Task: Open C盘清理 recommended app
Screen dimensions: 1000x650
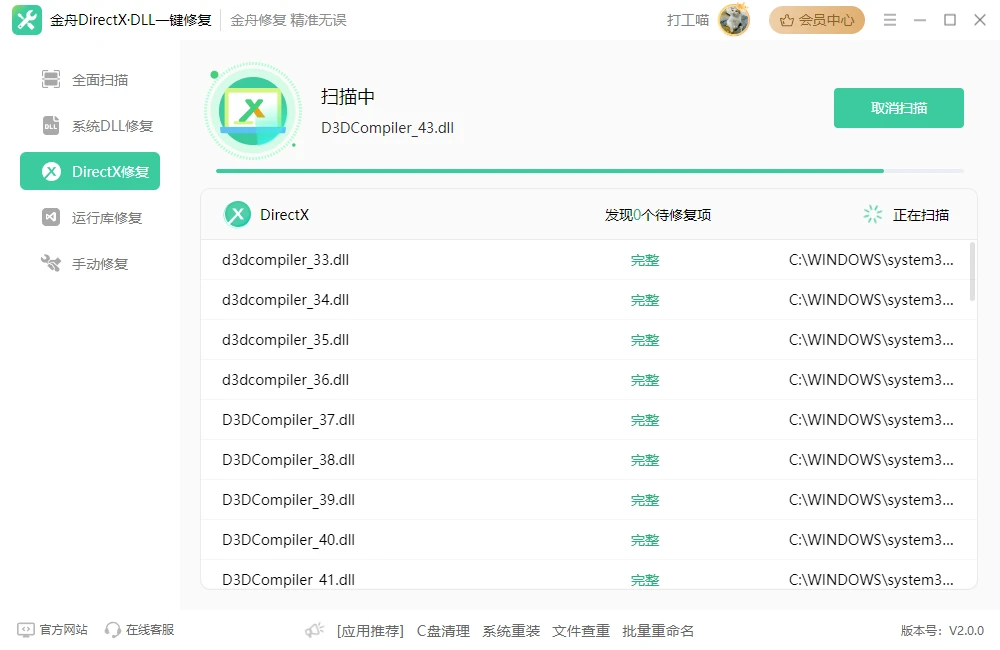Action: (443, 631)
